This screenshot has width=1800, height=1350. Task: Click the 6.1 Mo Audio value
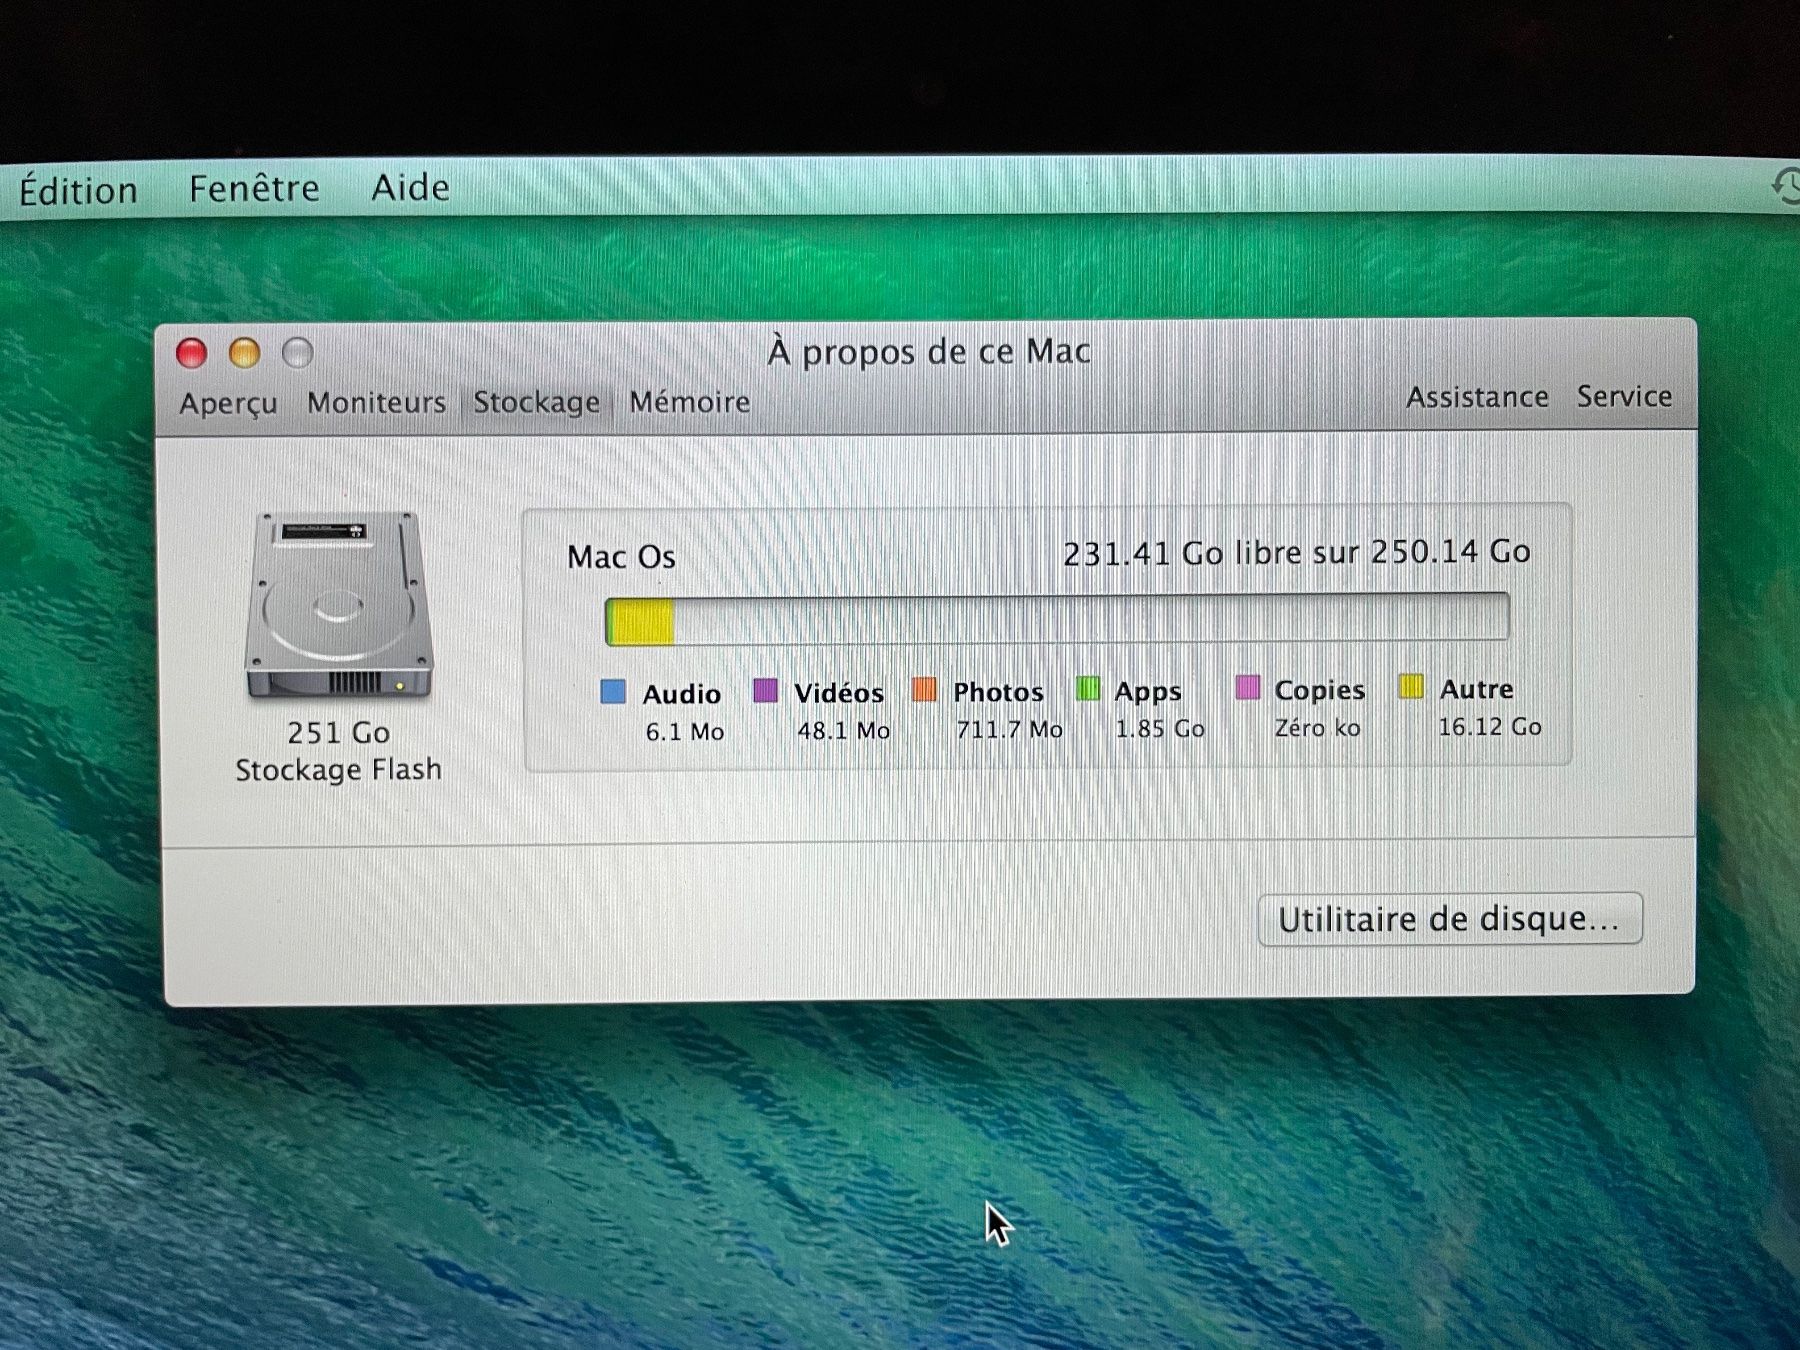684,732
